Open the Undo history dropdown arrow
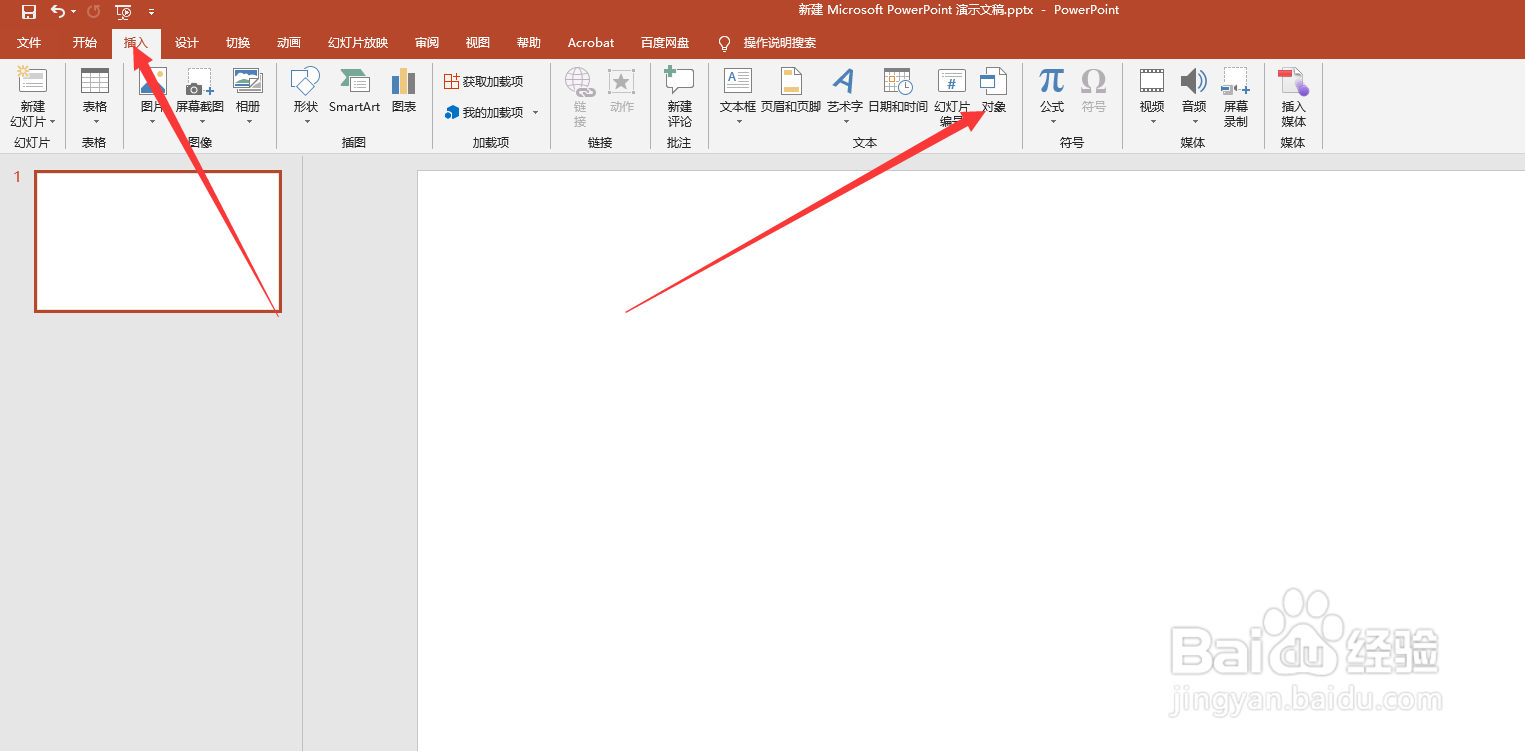Image resolution: width=1525 pixels, height=751 pixels. [74, 12]
